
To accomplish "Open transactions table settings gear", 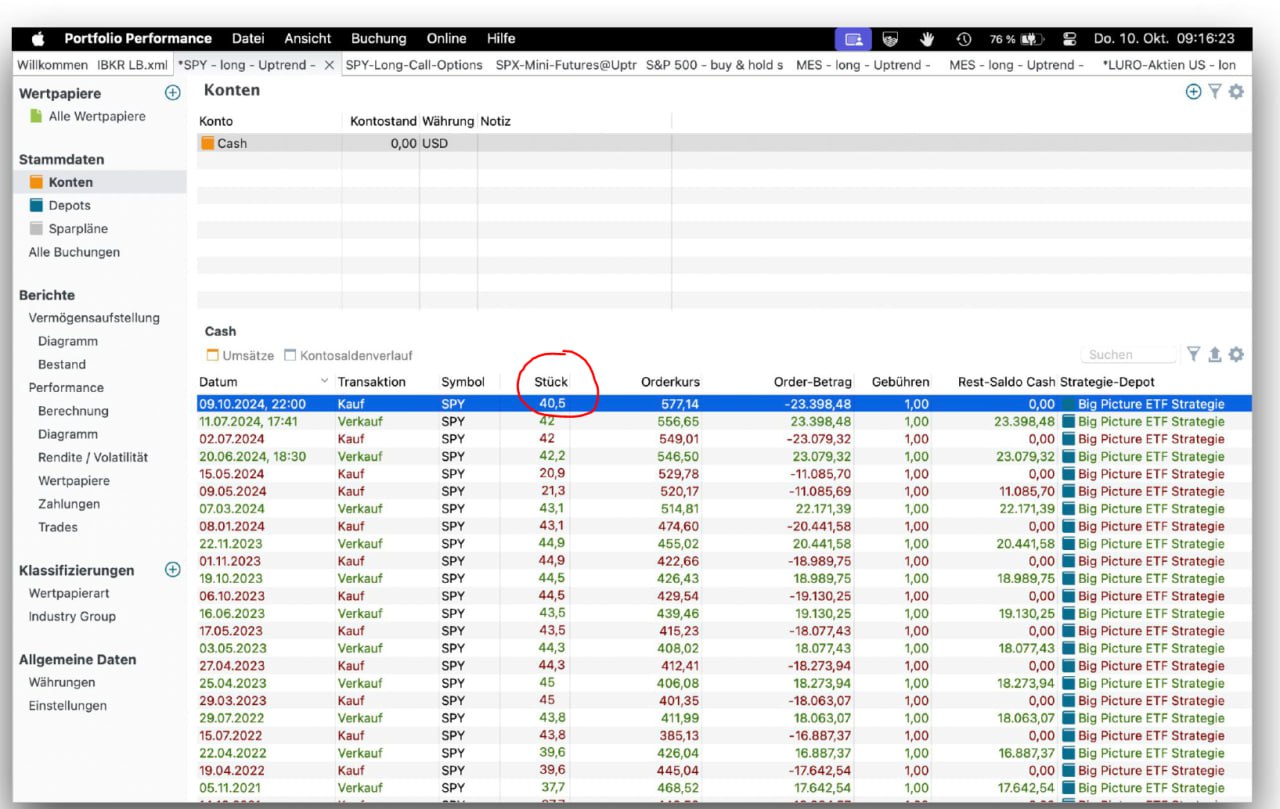I will click(1236, 355).
